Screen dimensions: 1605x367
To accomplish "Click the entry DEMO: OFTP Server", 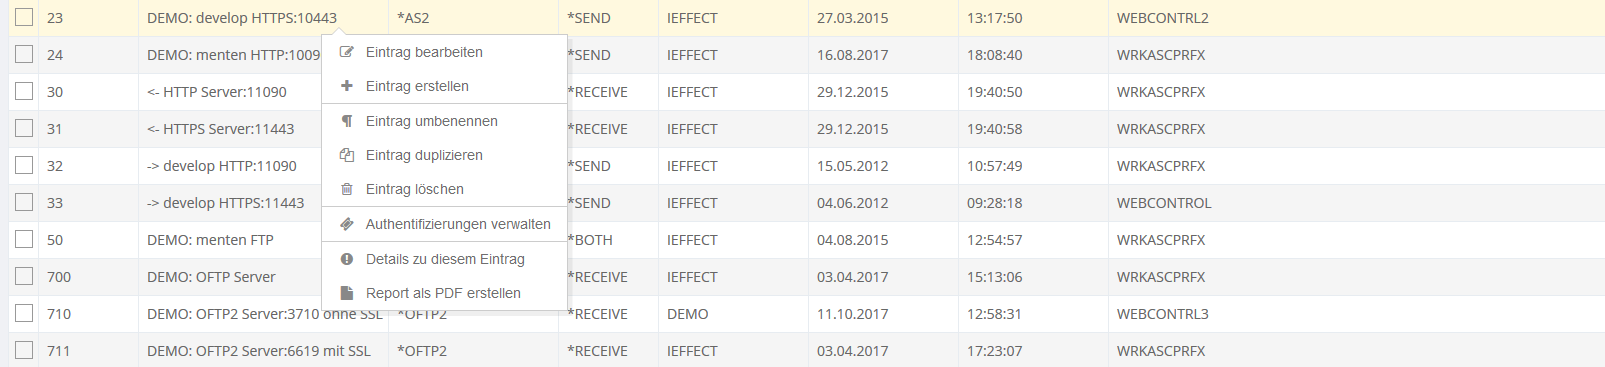I will [x=211, y=277].
